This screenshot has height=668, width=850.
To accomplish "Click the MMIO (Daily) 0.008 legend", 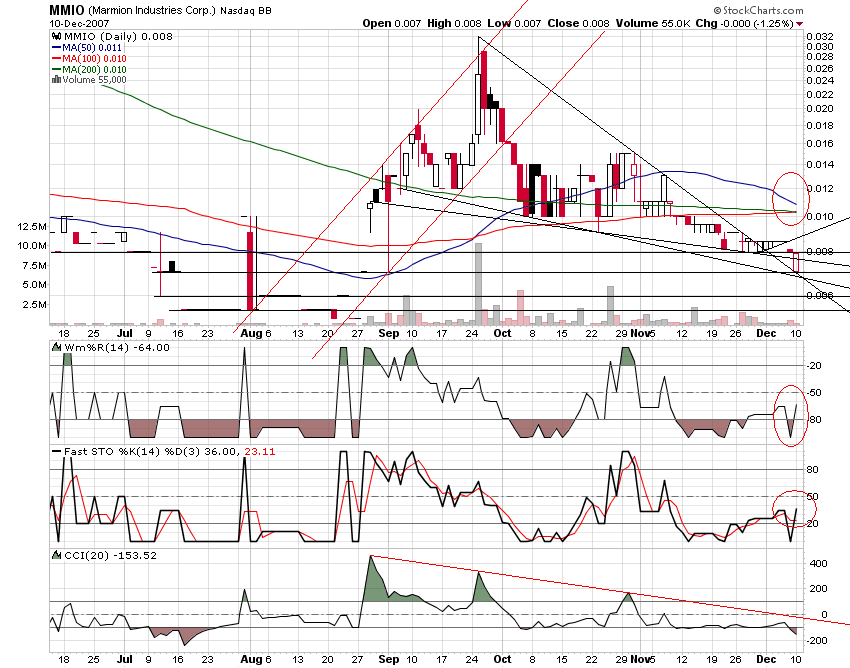I will pos(118,36).
